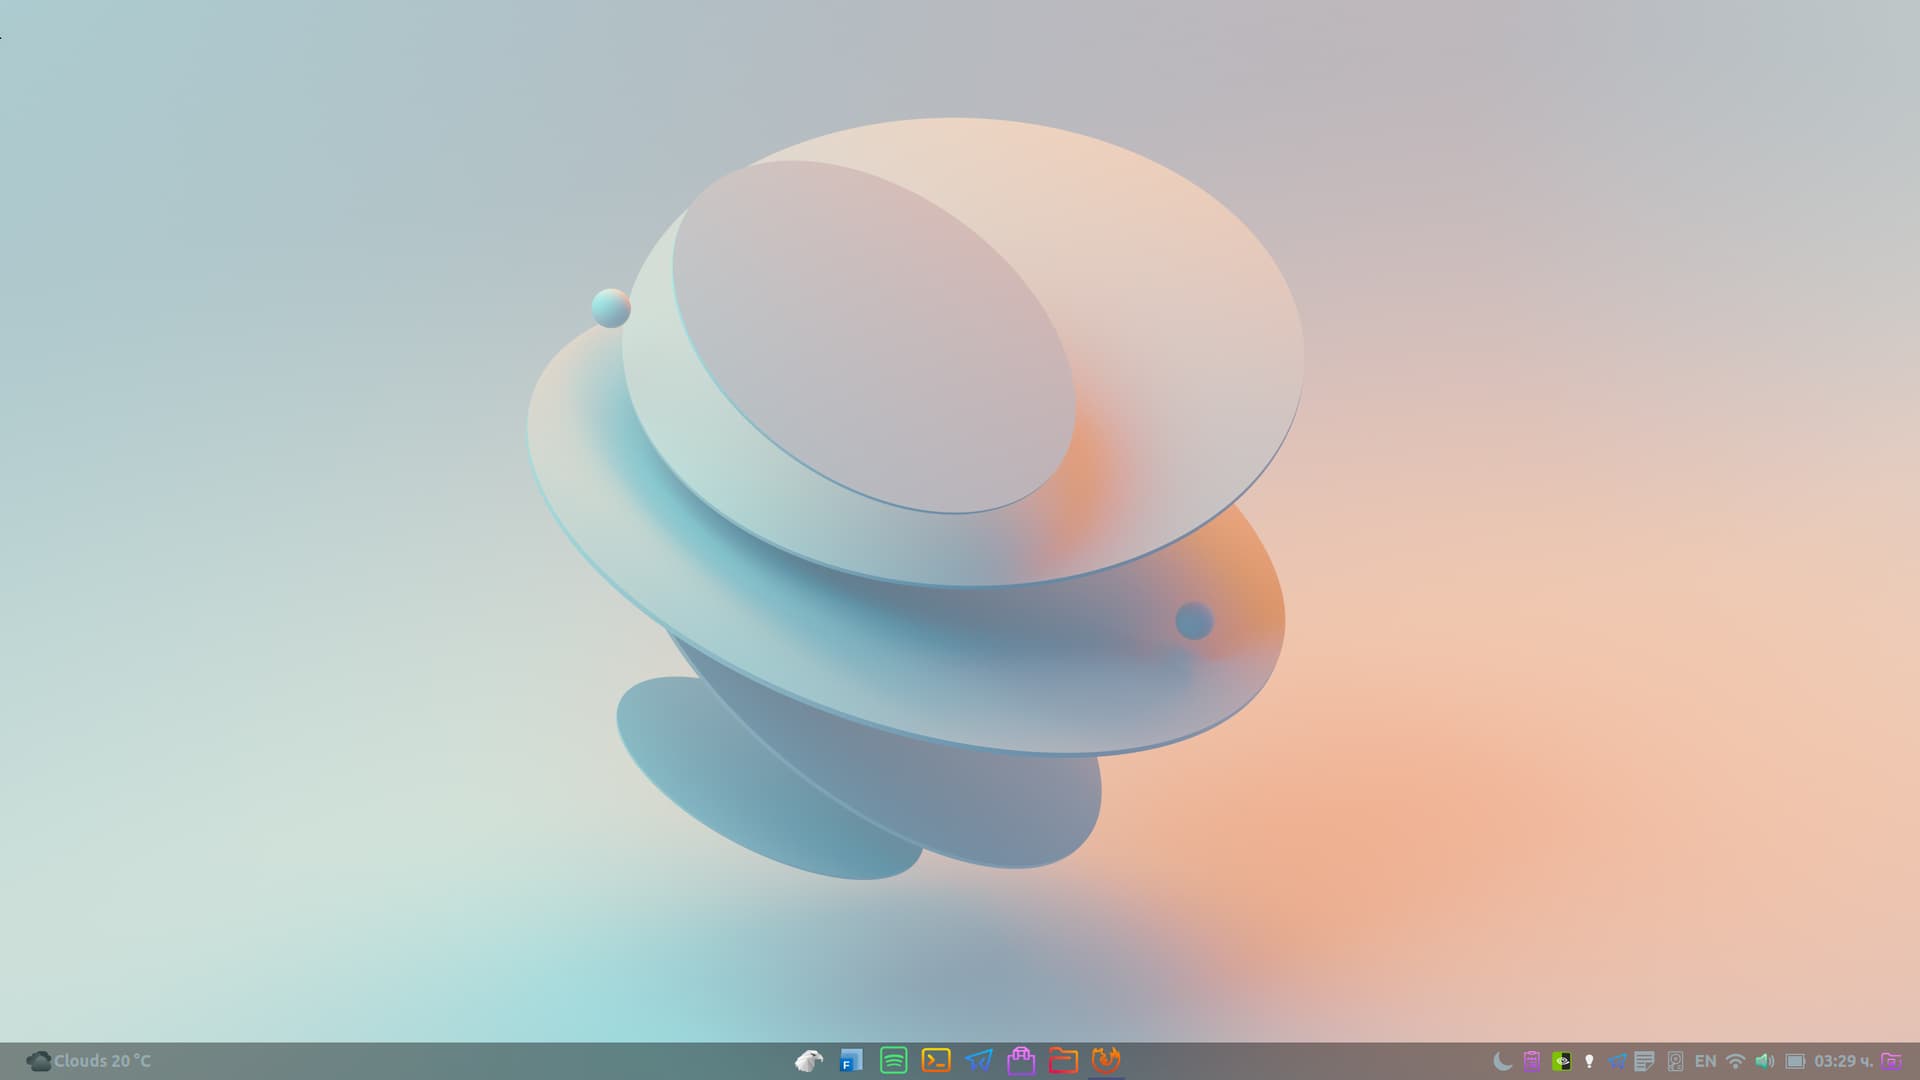Open the clipboard manager tray icon
The image size is (1920, 1080).
(1531, 1061)
